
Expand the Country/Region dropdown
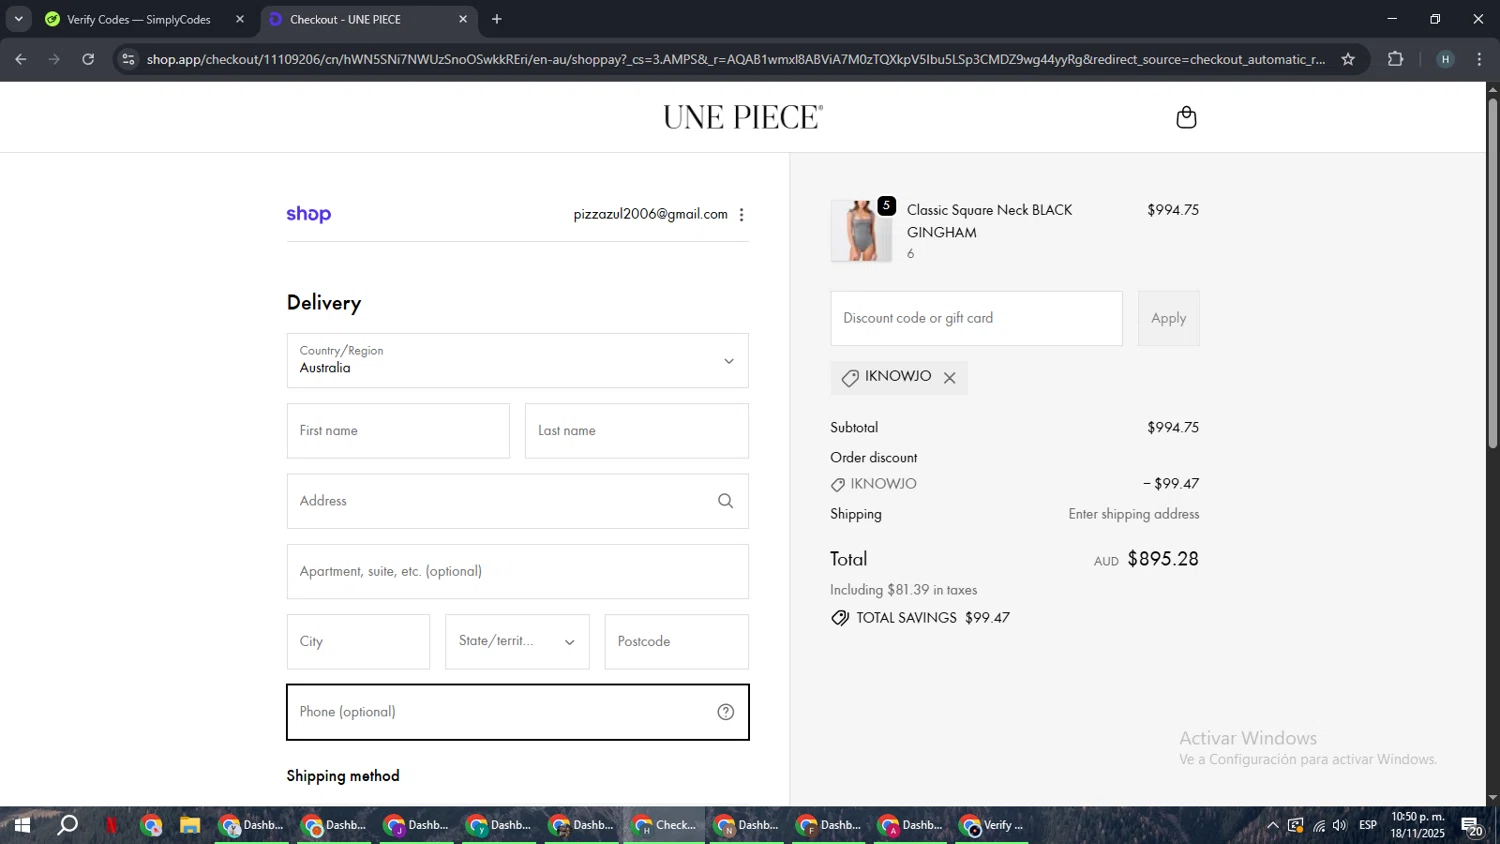(518, 361)
